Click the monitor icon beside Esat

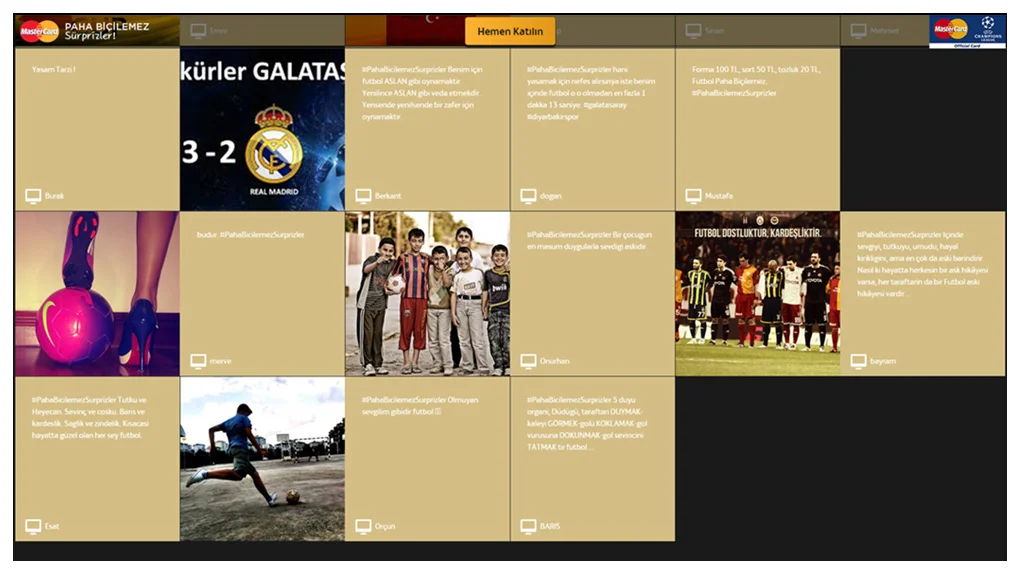33,526
